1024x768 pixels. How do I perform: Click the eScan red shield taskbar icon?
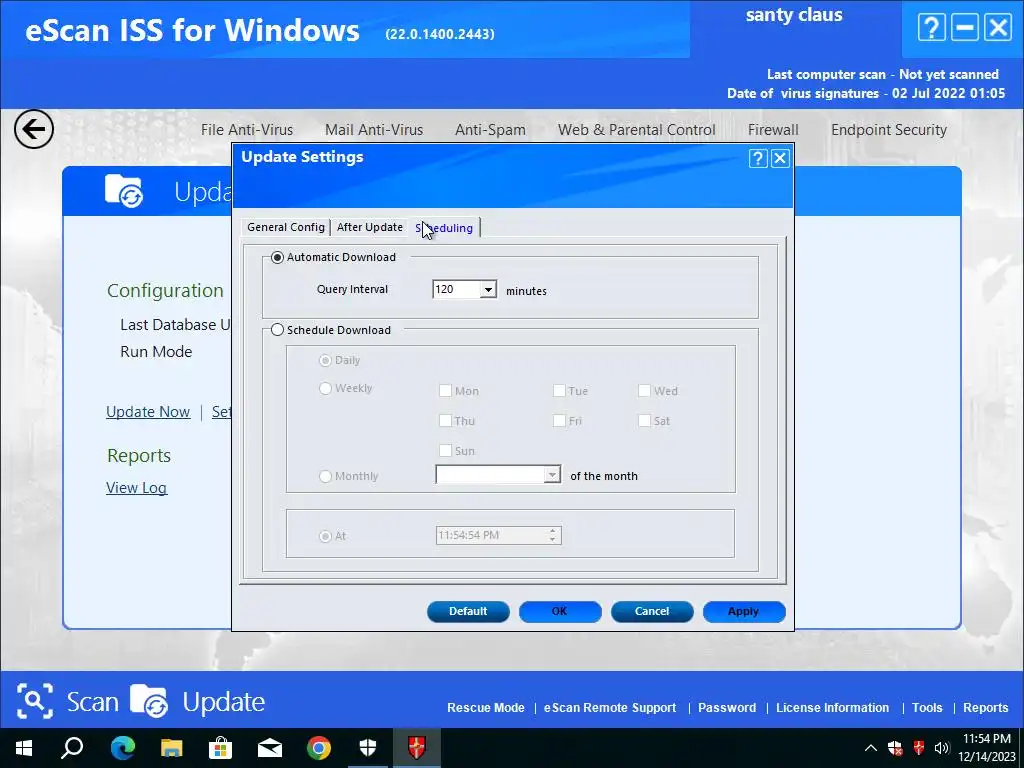(x=417, y=748)
